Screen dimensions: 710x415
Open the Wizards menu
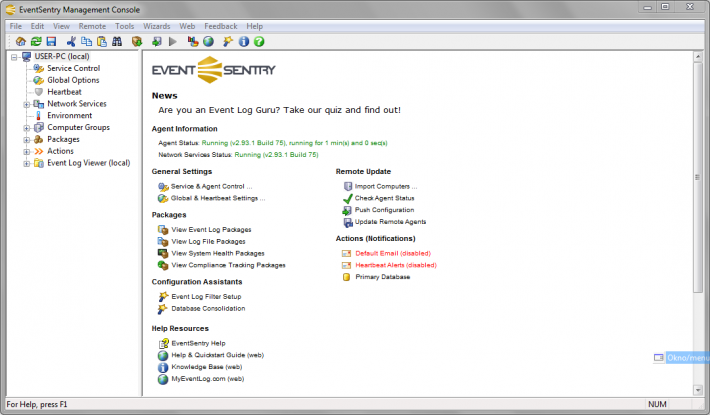tap(157, 26)
